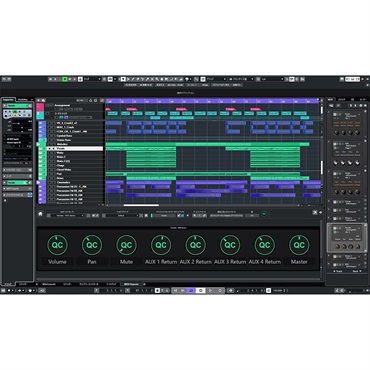This screenshot has width=370, height=370.
Task: Toggle the green active button in top toolbar
Action: (x=65, y=79)
